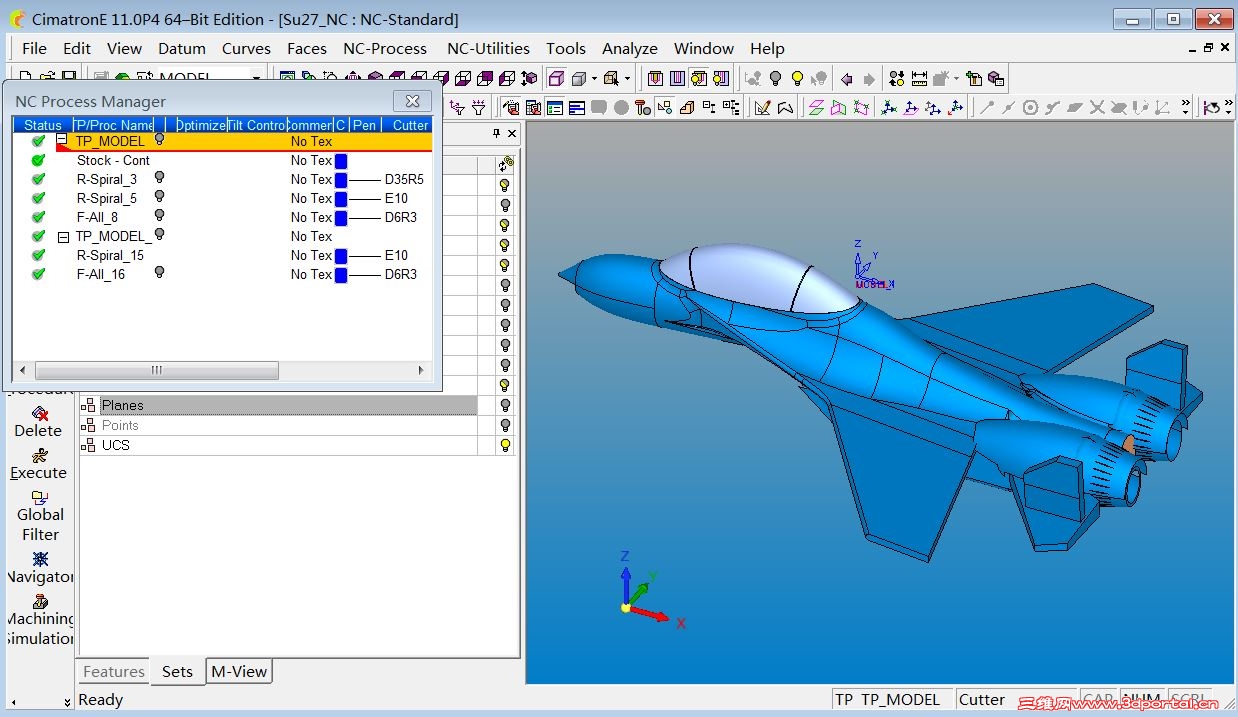The image size is (1238, 717).
Task: Toggle bulb next to TP_MODEL toolpath
Action: pos(160,140)
